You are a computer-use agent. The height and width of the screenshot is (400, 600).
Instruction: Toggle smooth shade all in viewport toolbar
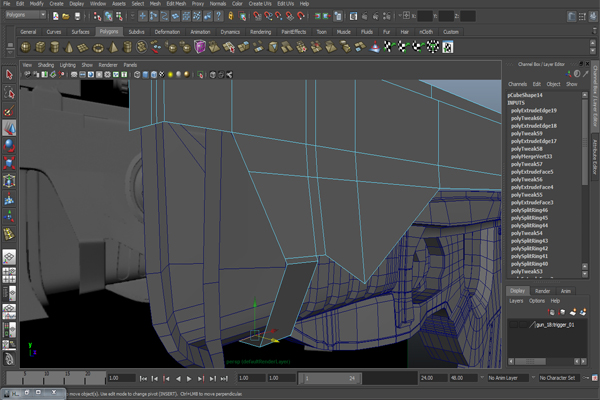pyautogui.click(x=145, y=75)
